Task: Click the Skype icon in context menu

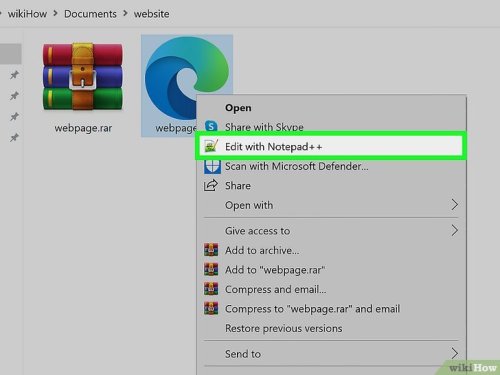Action: (211, 126)
